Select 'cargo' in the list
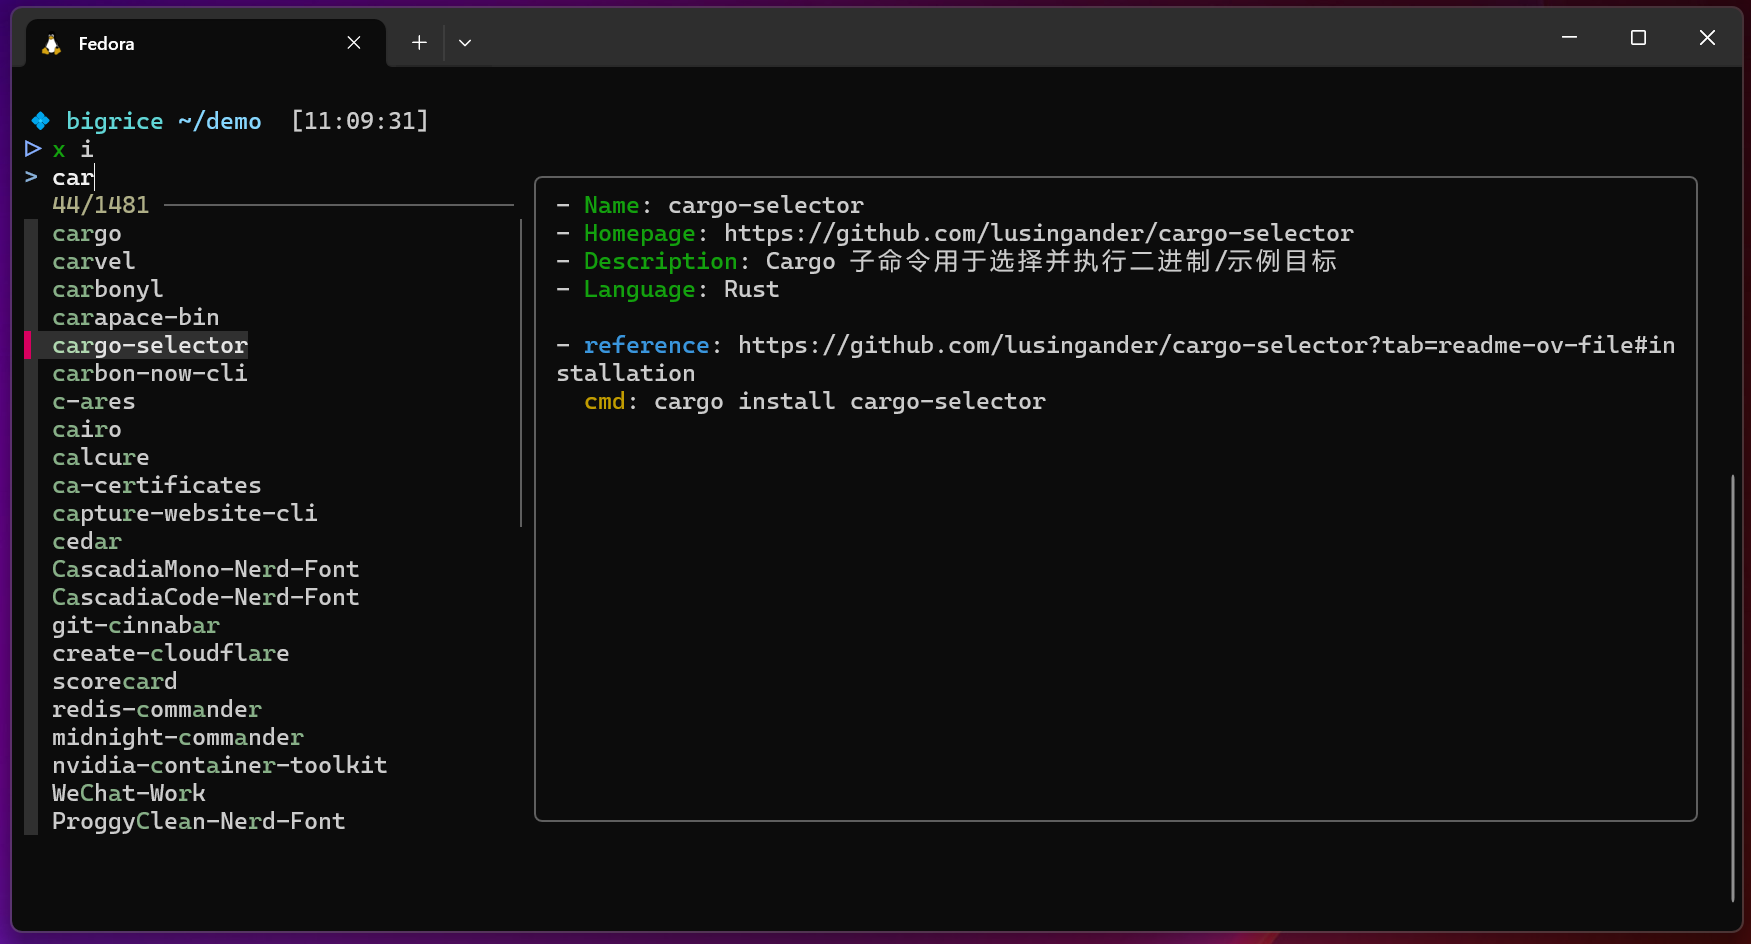The image size is (1751, 944). click(87, 234)
